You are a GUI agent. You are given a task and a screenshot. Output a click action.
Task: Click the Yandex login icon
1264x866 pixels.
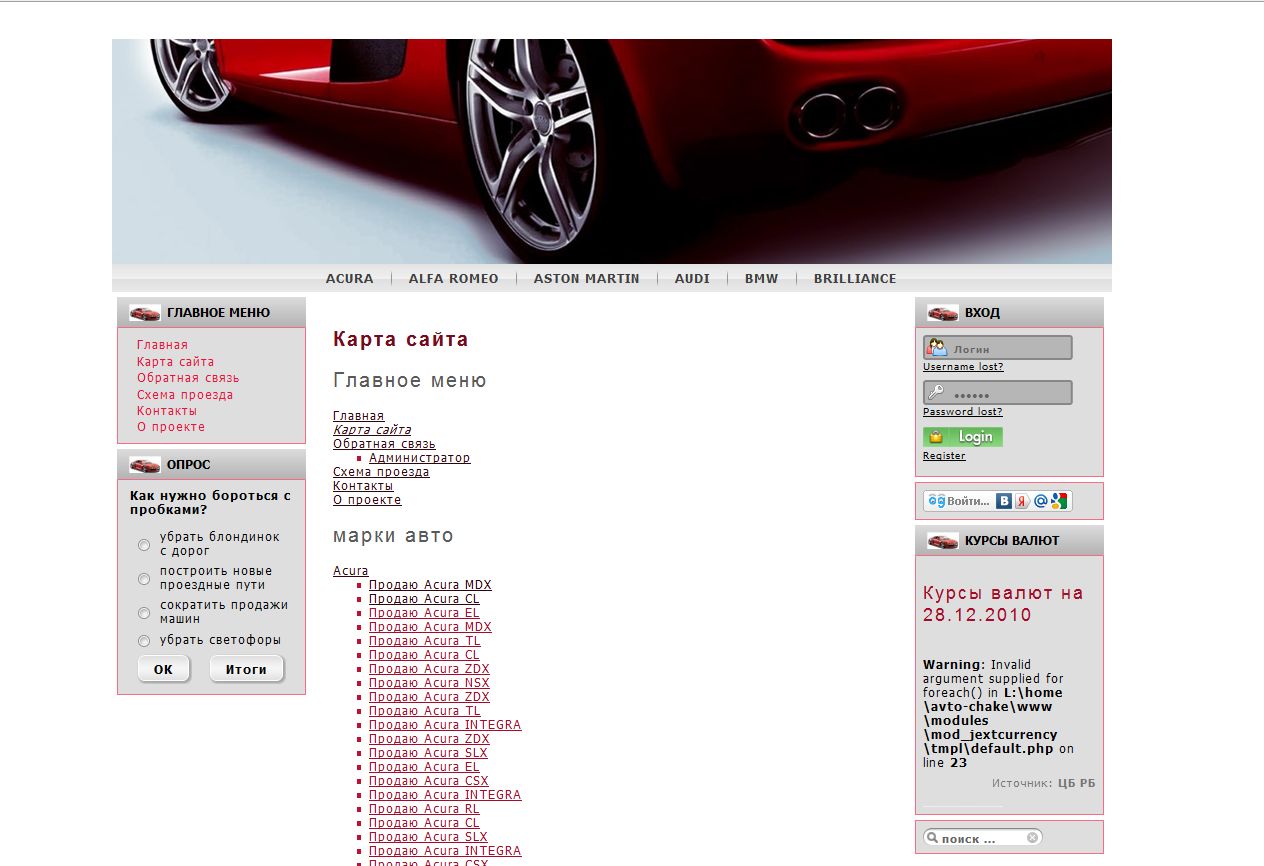tap(1022, 501)
